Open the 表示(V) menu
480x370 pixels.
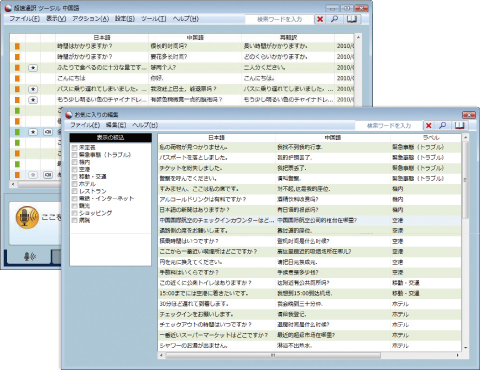click(56, 19)
